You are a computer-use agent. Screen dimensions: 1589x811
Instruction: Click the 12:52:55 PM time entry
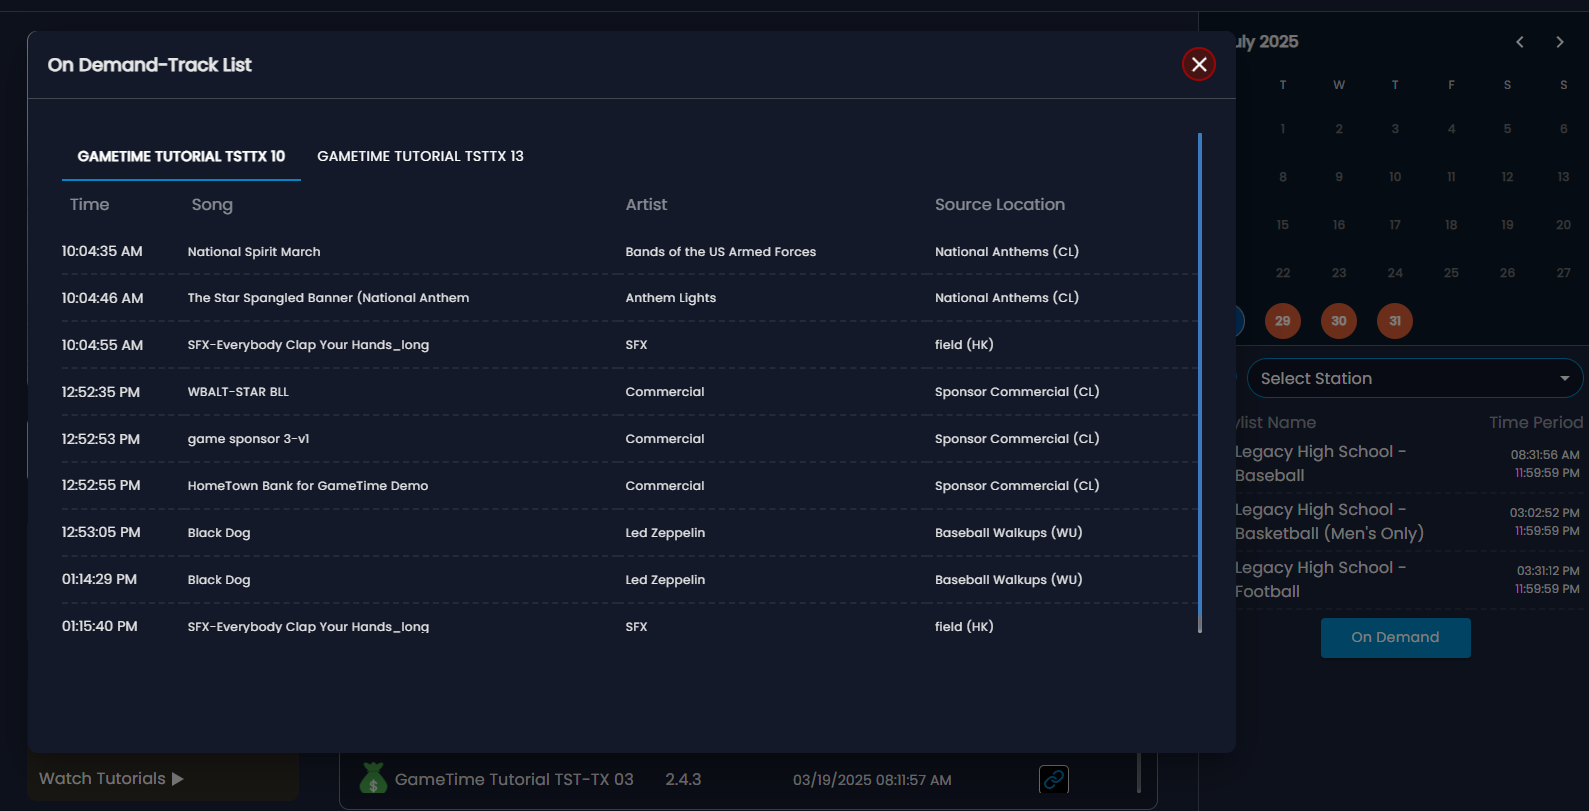pyautogui.click(x=101, y=486)
